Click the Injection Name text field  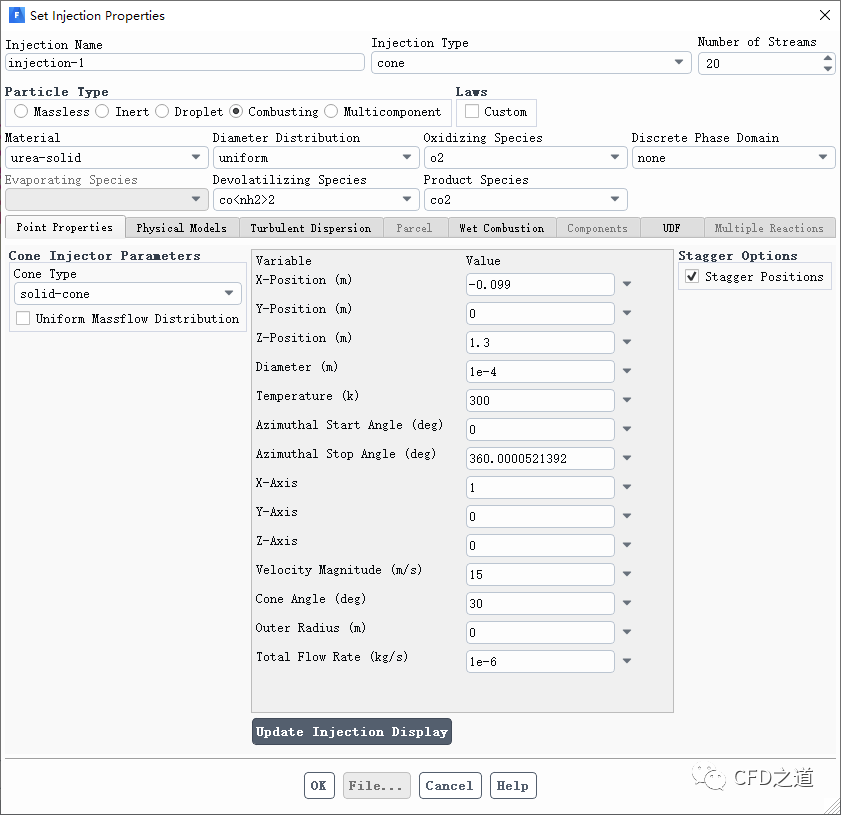pyautogui.click(x=185, y=63)
